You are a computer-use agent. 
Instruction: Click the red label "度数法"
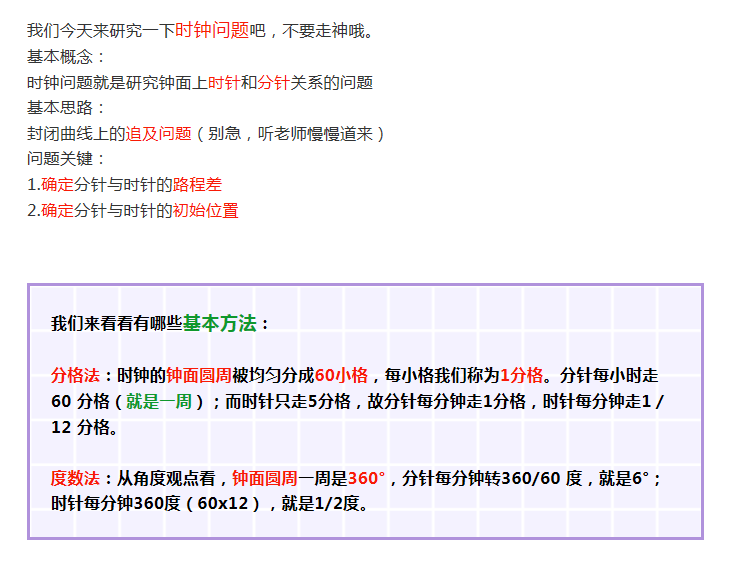click(x=76, y=478)
